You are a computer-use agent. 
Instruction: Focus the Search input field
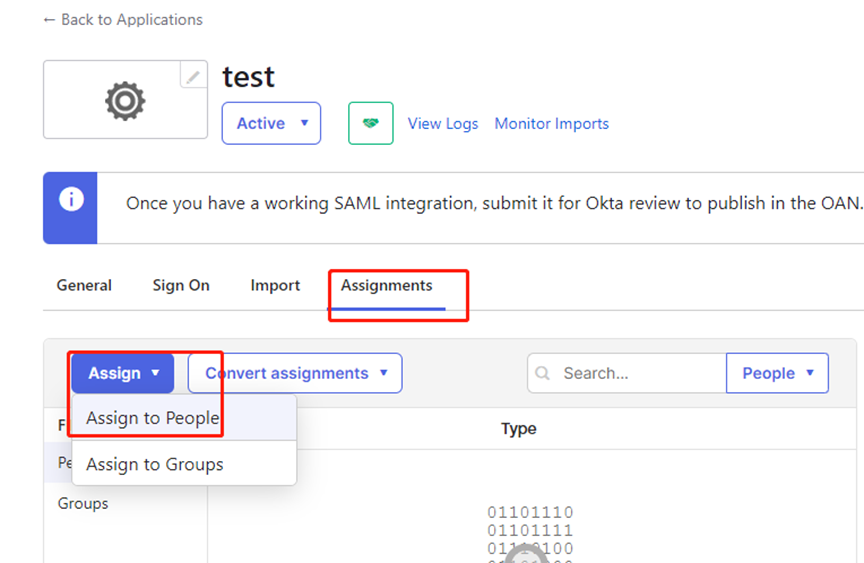click(627, 373)
